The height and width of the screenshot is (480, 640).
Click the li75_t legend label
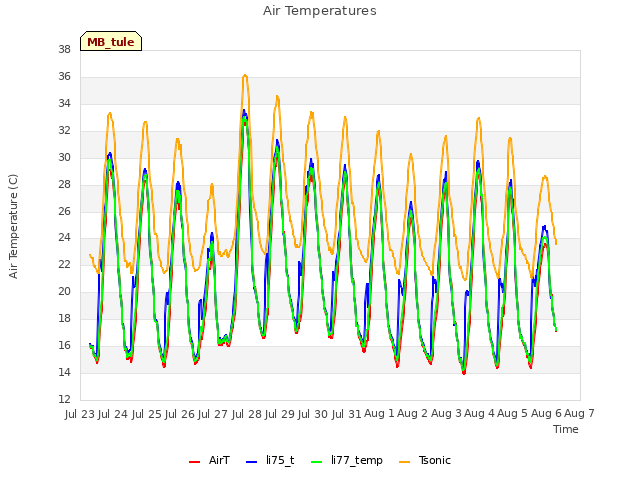click(x=280, y=460)
